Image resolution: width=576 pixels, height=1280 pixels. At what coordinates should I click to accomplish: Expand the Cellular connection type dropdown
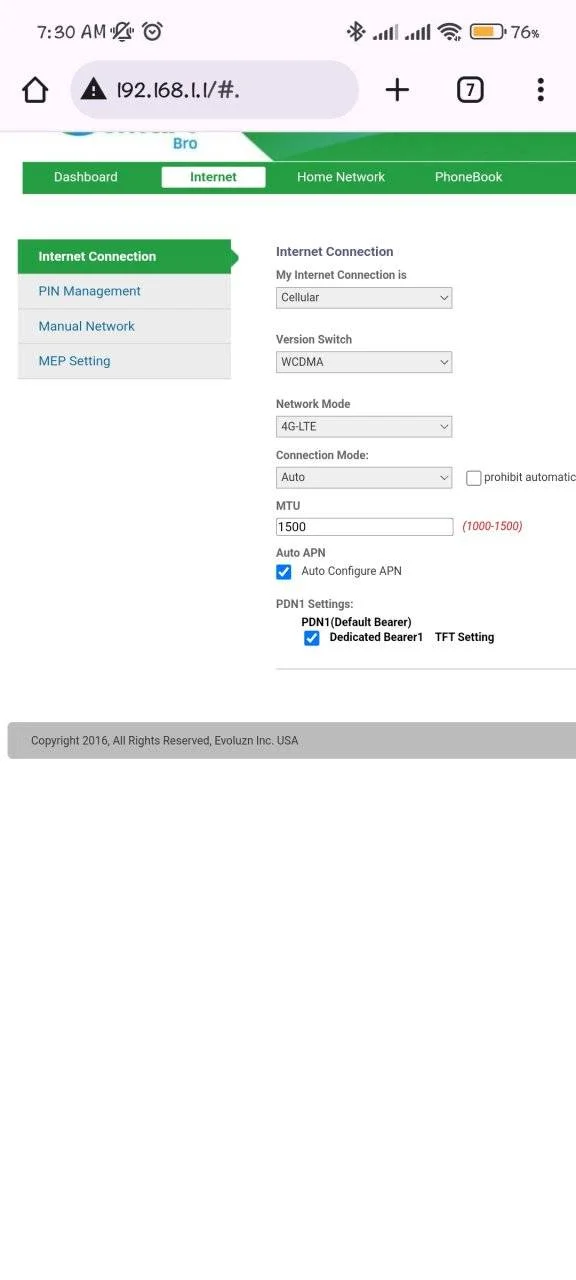pyautogui.click(x=364, y=298)
